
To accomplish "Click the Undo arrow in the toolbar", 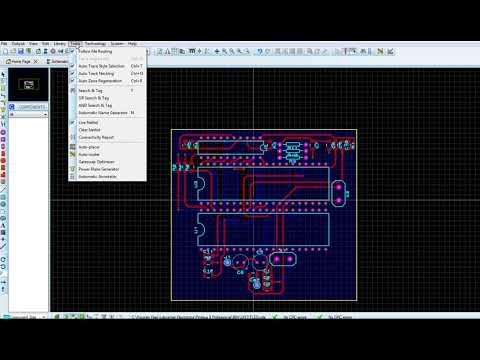I will click(x=260, y=51).
